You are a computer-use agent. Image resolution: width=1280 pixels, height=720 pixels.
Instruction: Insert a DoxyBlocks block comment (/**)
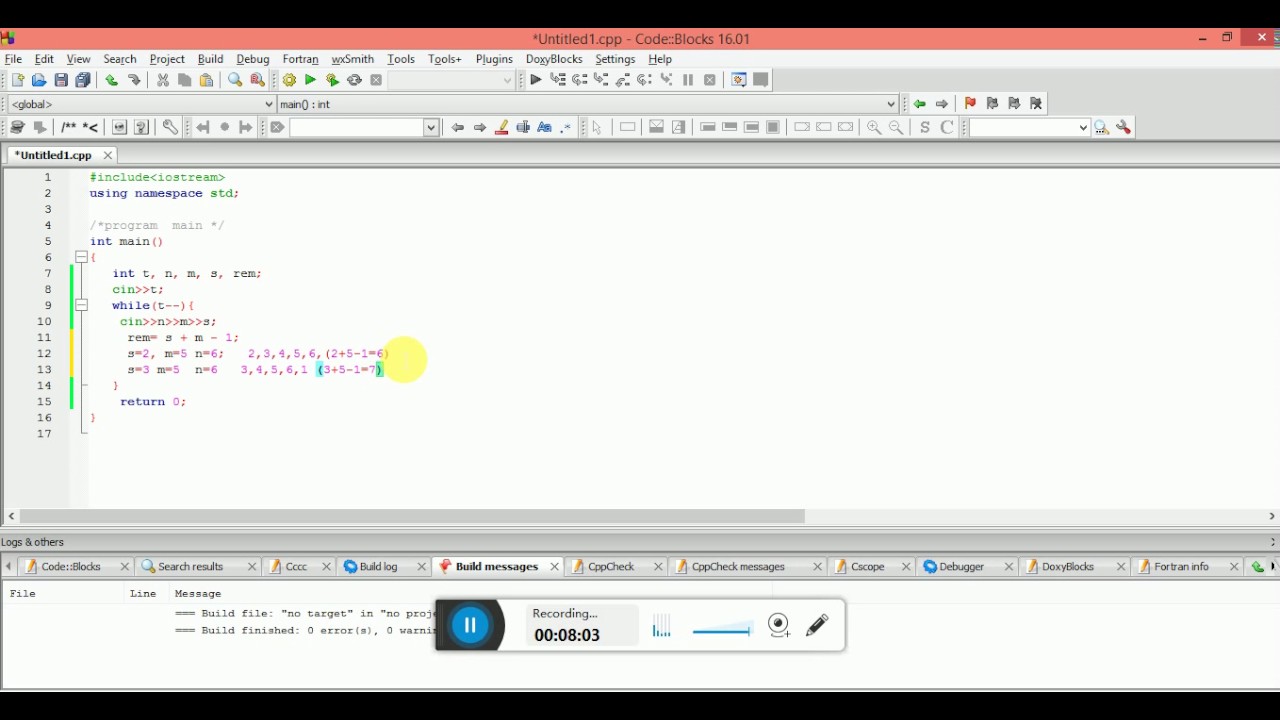point(68,127)
